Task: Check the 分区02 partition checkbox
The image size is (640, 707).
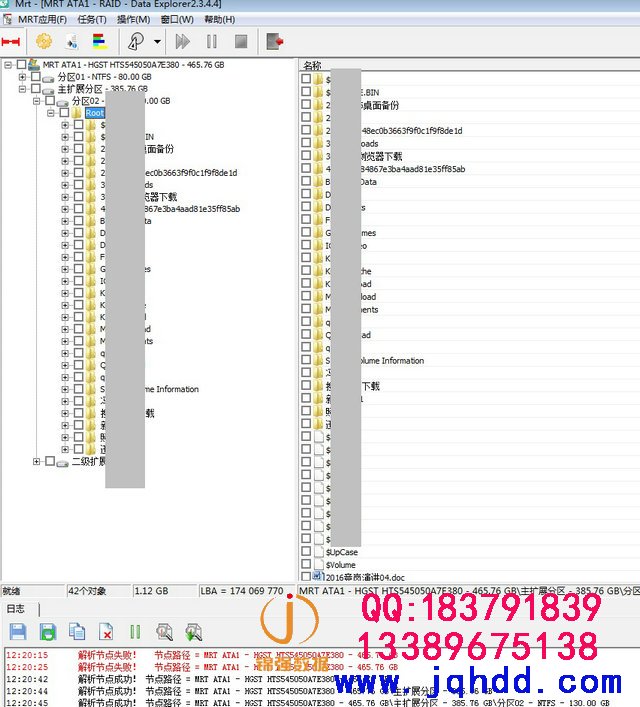Action: [x=50, y=101]
